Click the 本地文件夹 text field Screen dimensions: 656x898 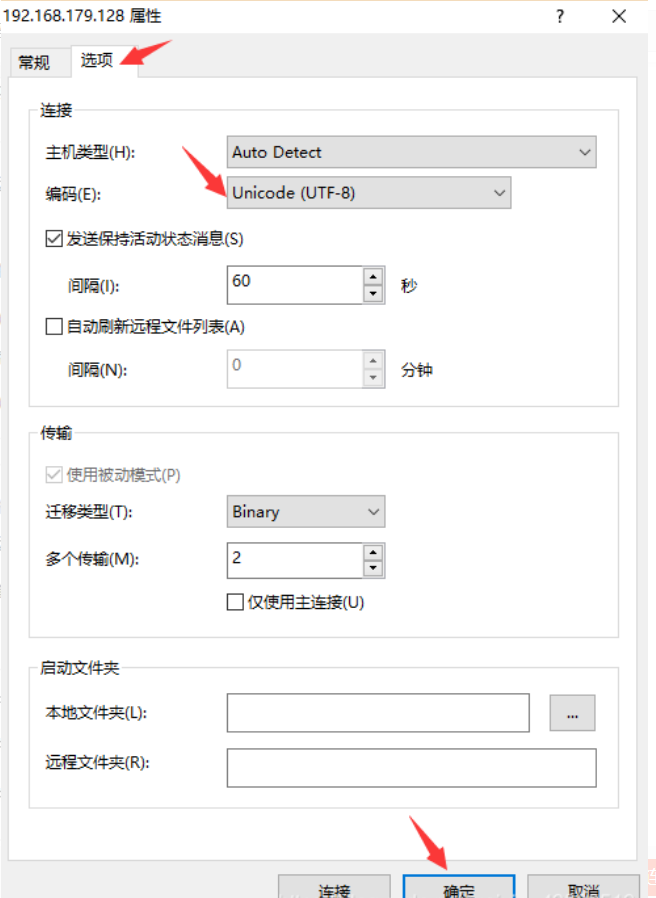(377, 713)
